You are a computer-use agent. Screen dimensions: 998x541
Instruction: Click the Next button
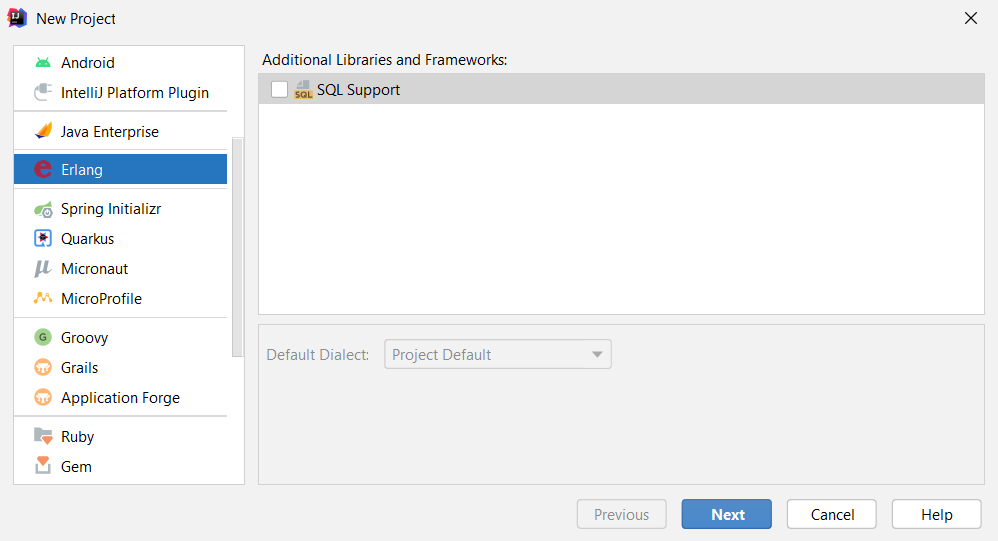pyautogui.click(x=727, y=514)
